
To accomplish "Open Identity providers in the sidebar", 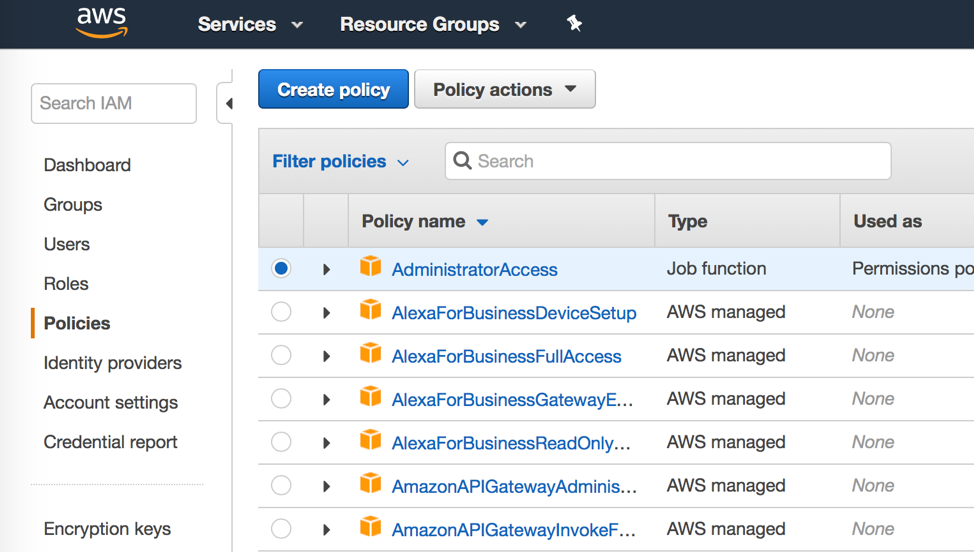I will pos(112,363).
